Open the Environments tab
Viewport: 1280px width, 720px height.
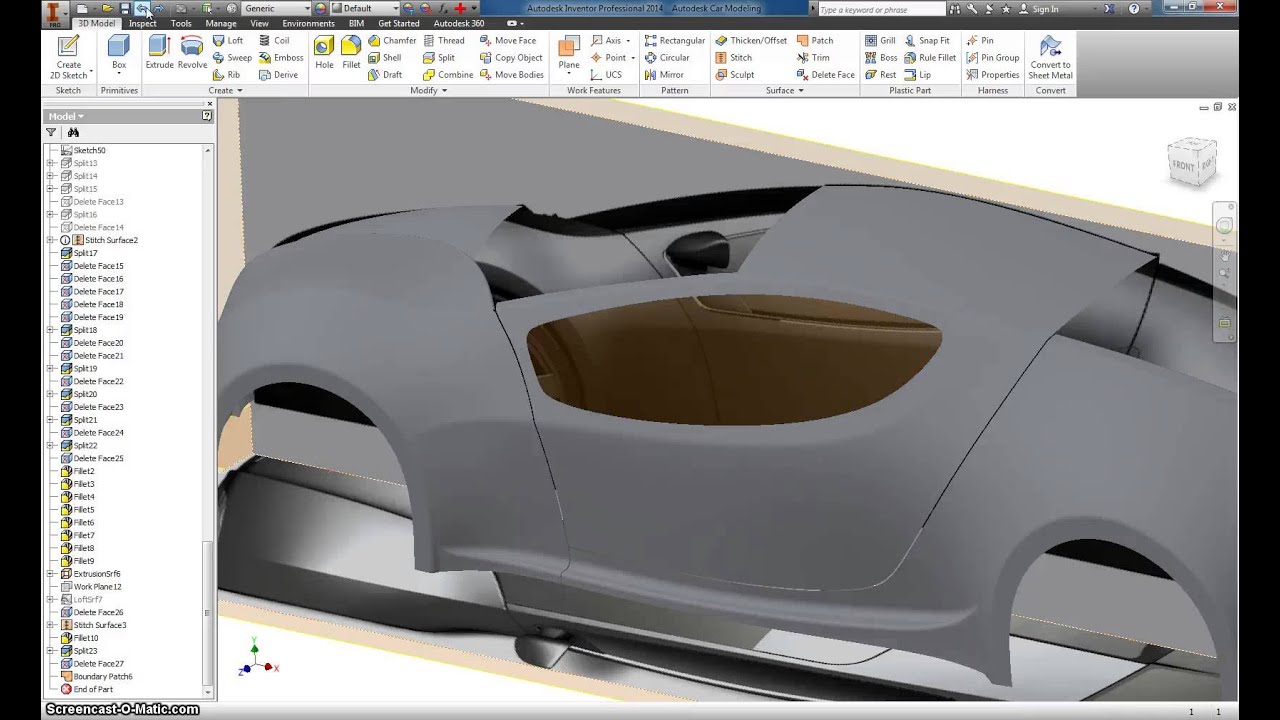[x=308, y=23]
